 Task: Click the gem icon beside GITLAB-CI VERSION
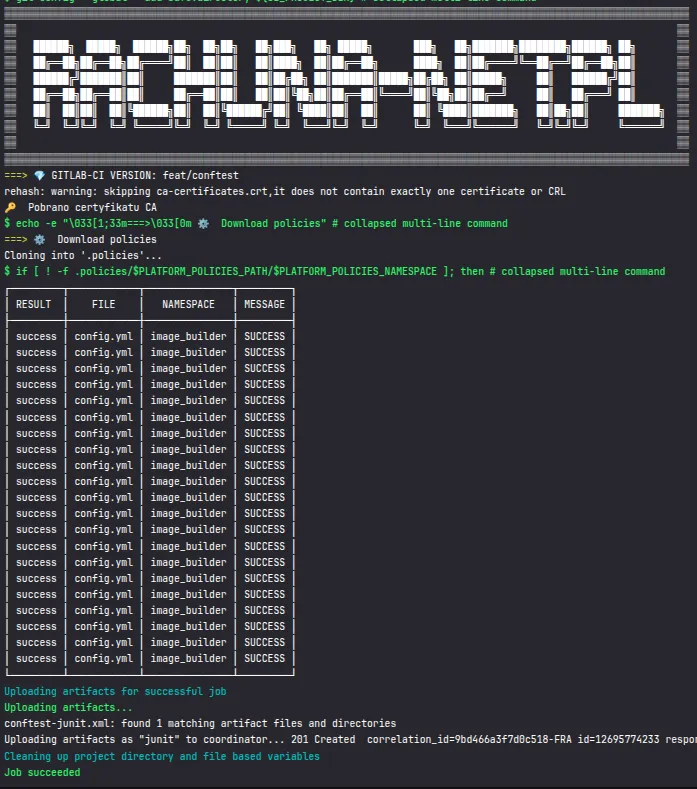click(x=40, y=175)
